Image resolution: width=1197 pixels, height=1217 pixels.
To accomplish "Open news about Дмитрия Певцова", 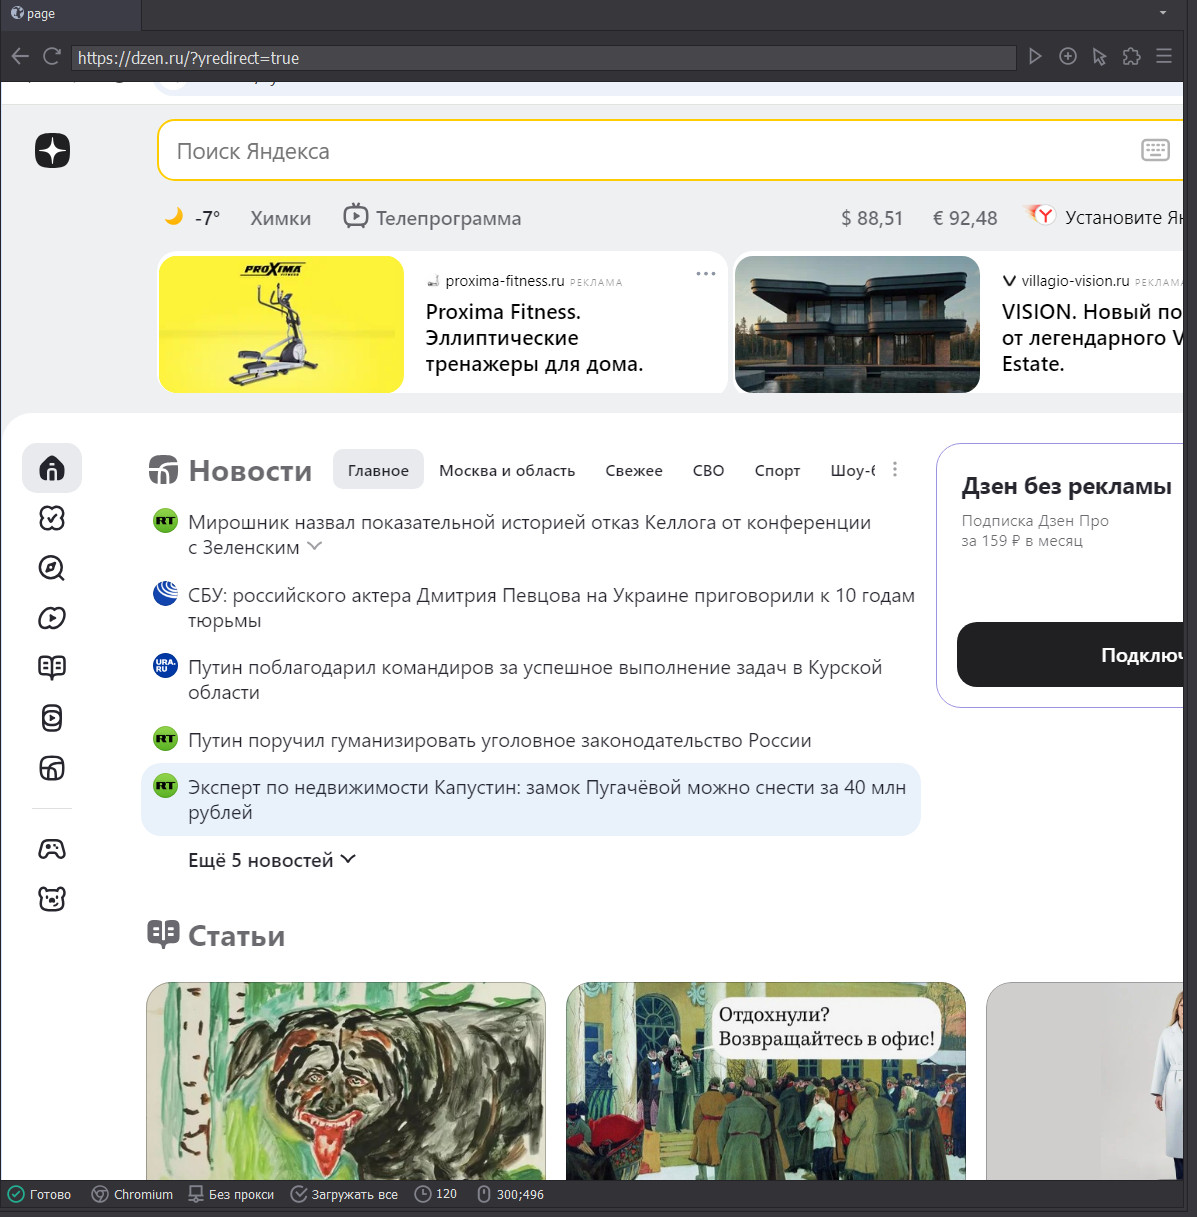I will [551, 608].
